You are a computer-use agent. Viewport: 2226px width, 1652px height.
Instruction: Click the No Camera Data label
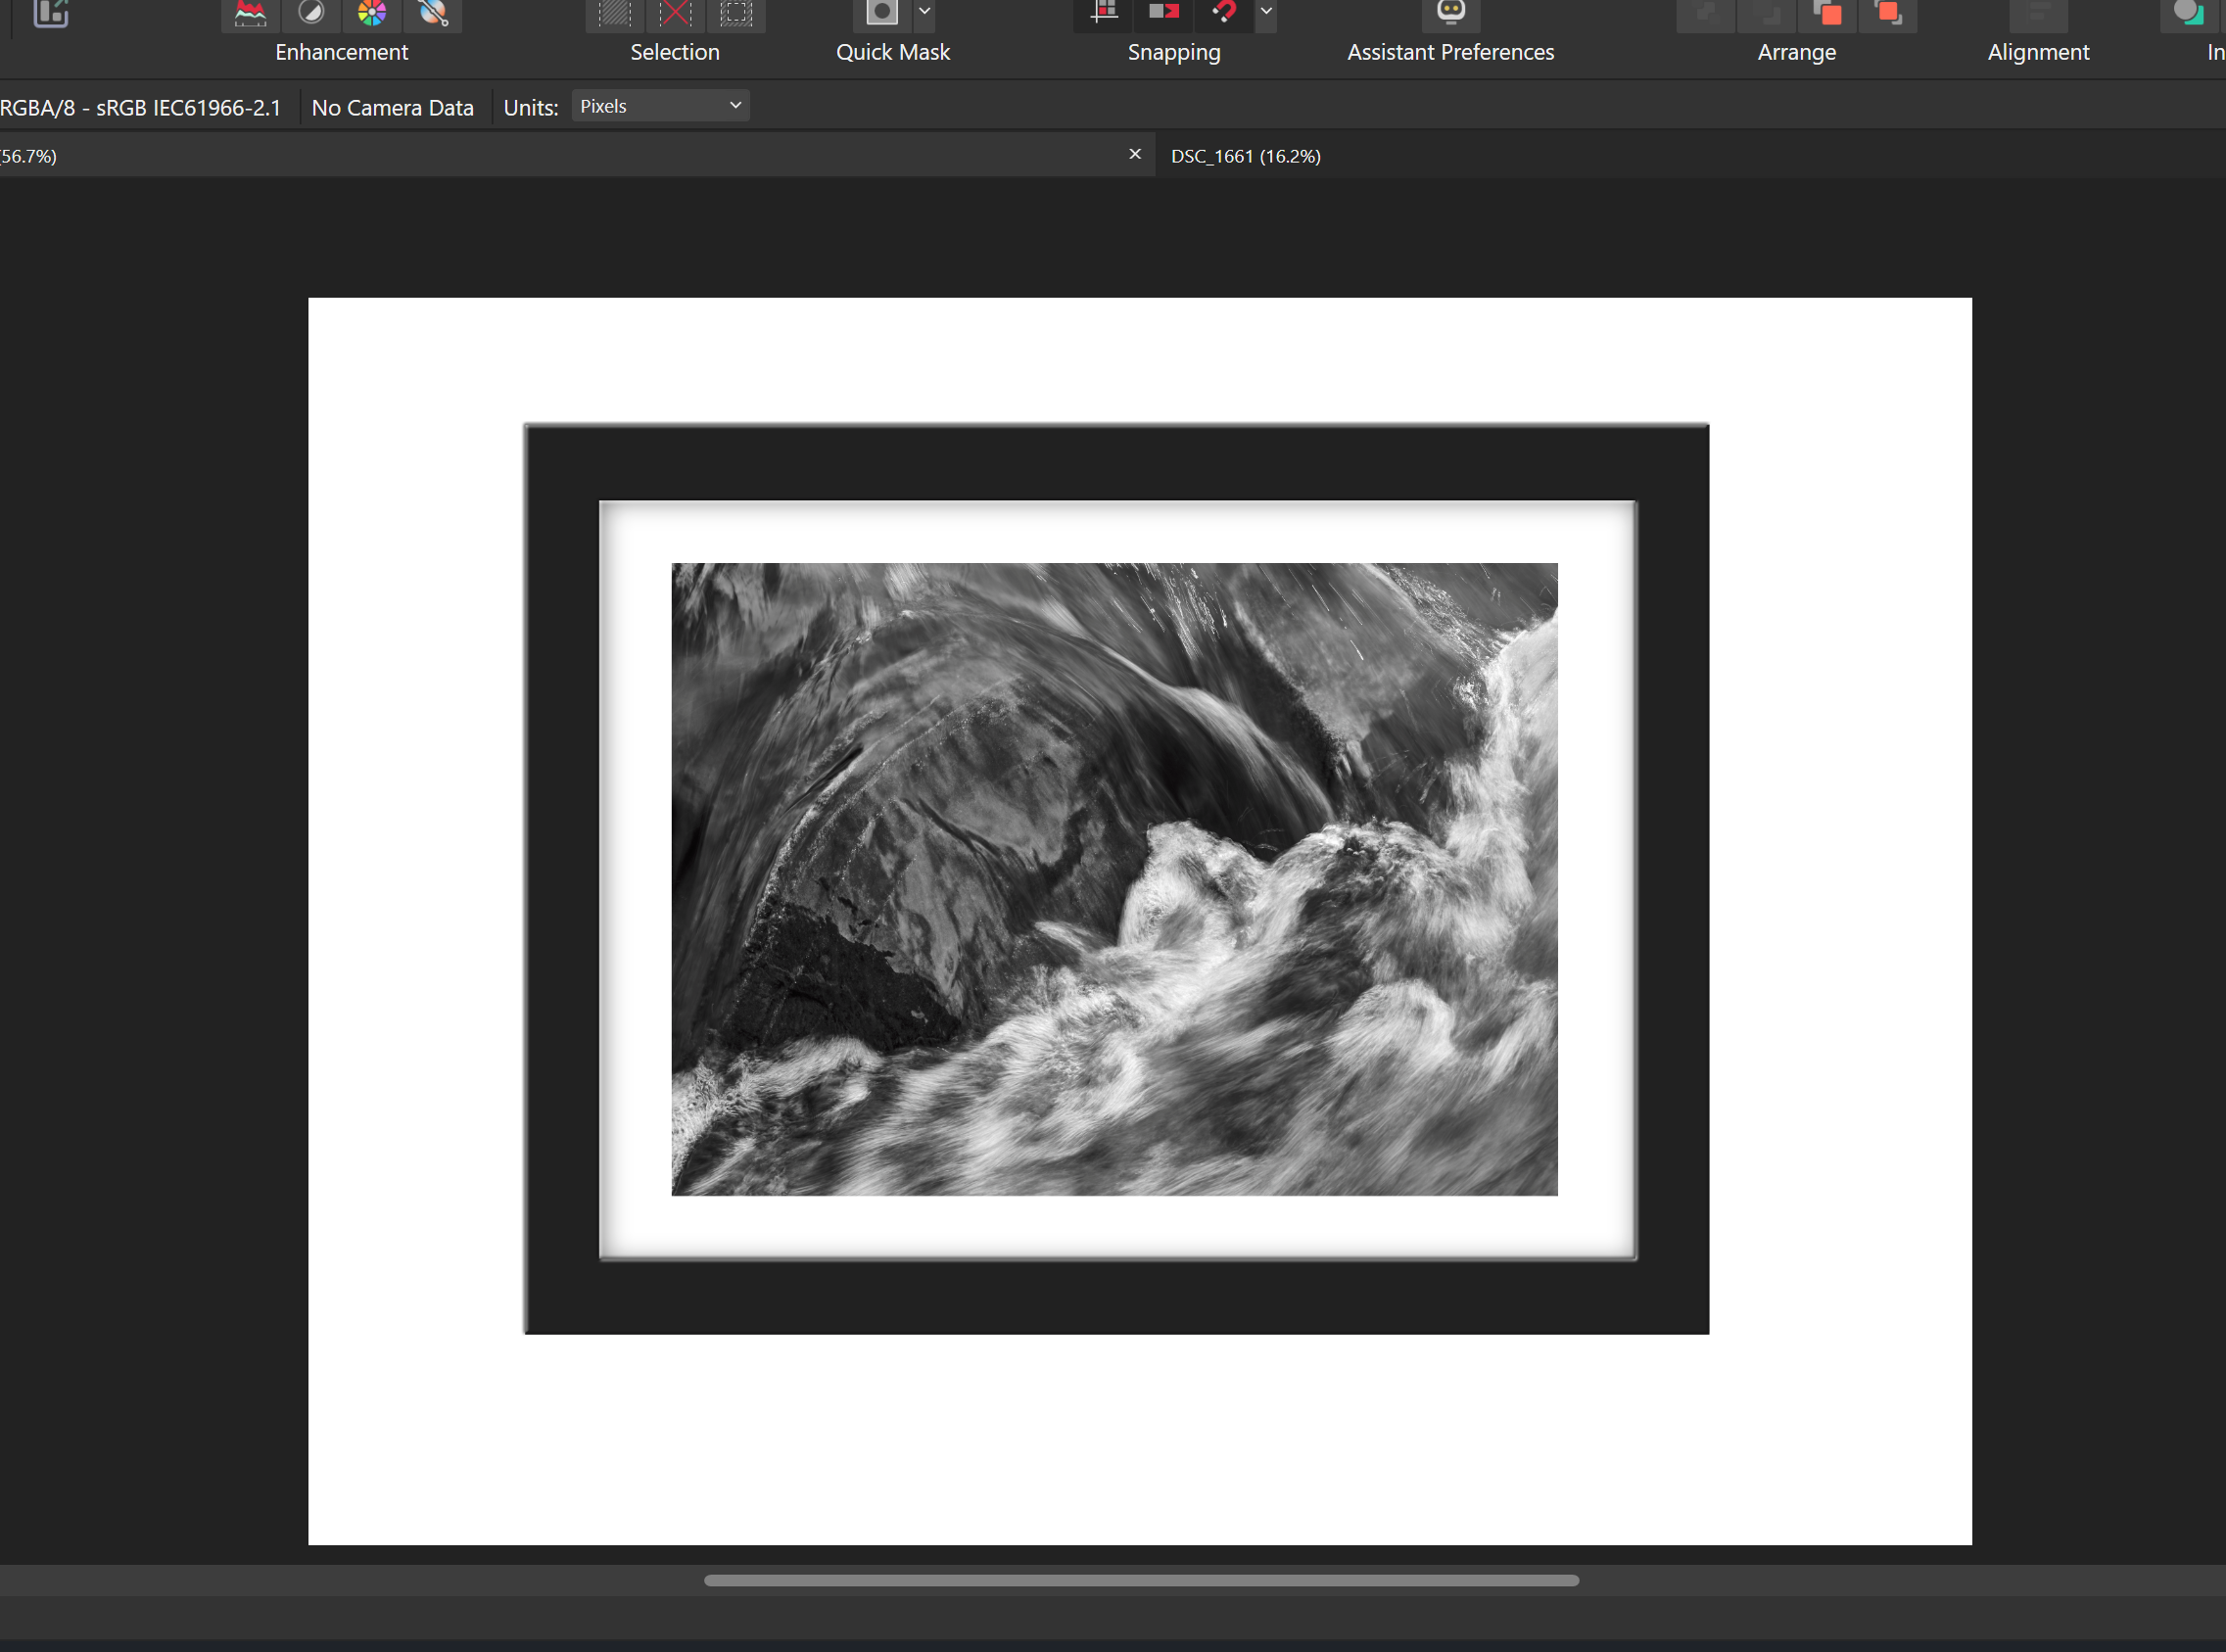point(393,108)
